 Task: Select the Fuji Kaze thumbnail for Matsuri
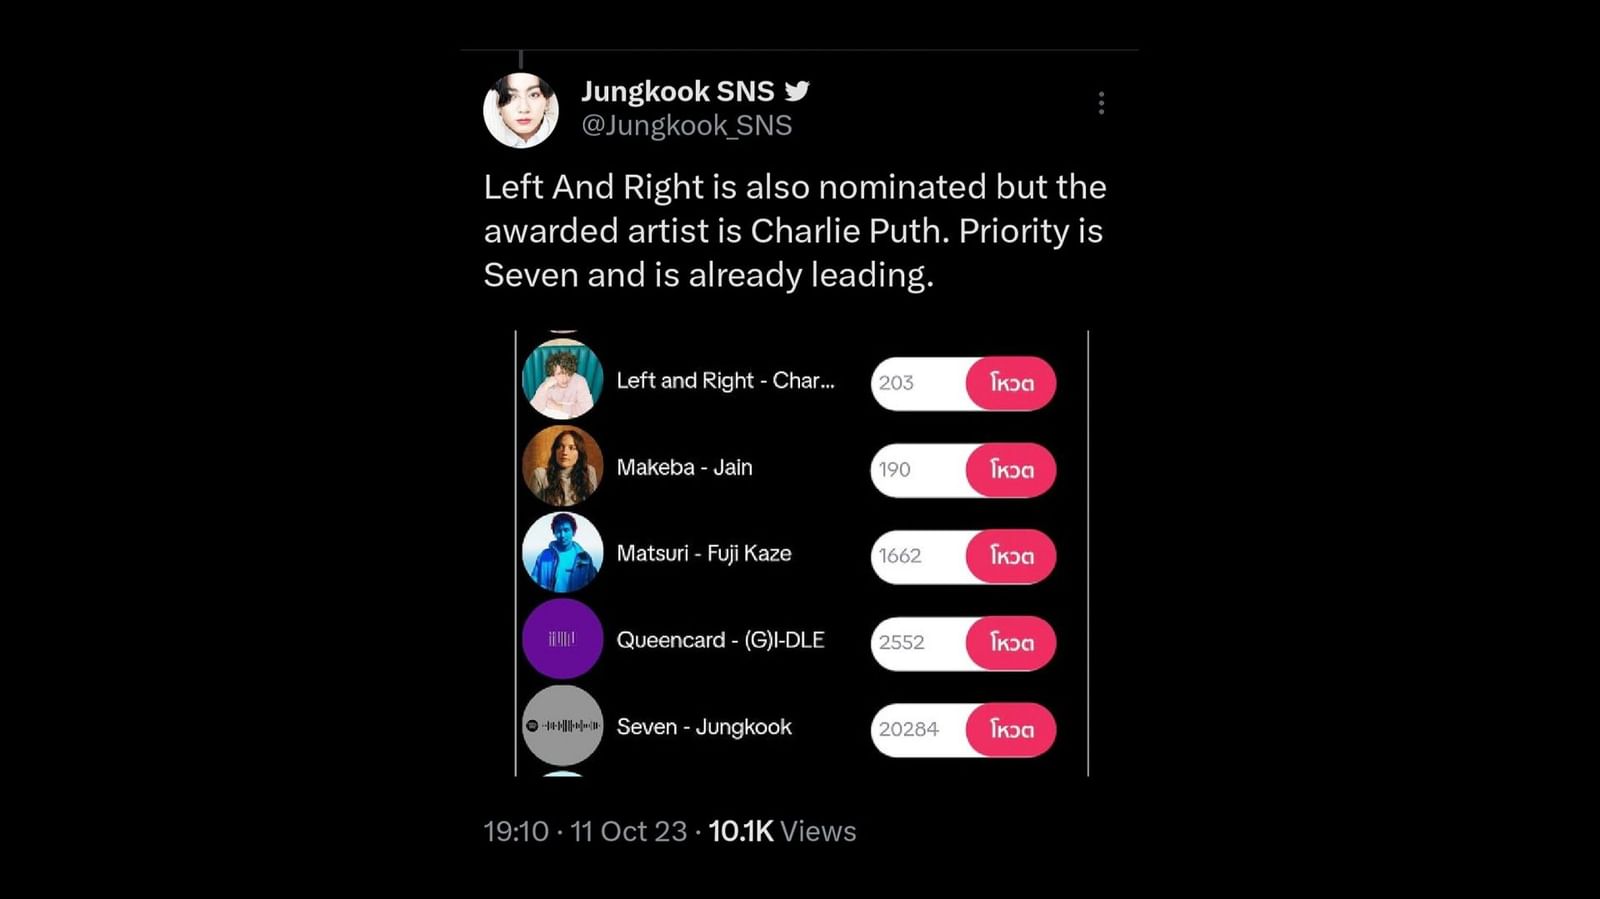click(561, 554)
